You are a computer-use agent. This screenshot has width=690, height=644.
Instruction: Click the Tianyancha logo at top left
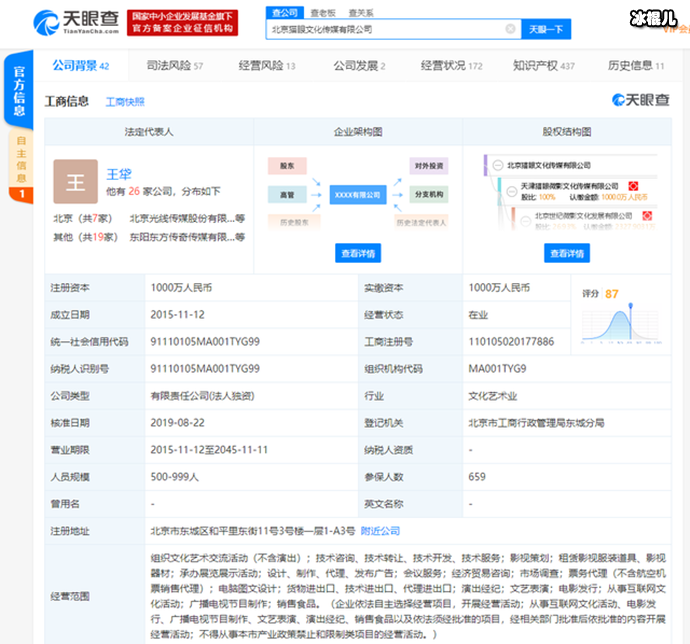(x=76, y=22)
